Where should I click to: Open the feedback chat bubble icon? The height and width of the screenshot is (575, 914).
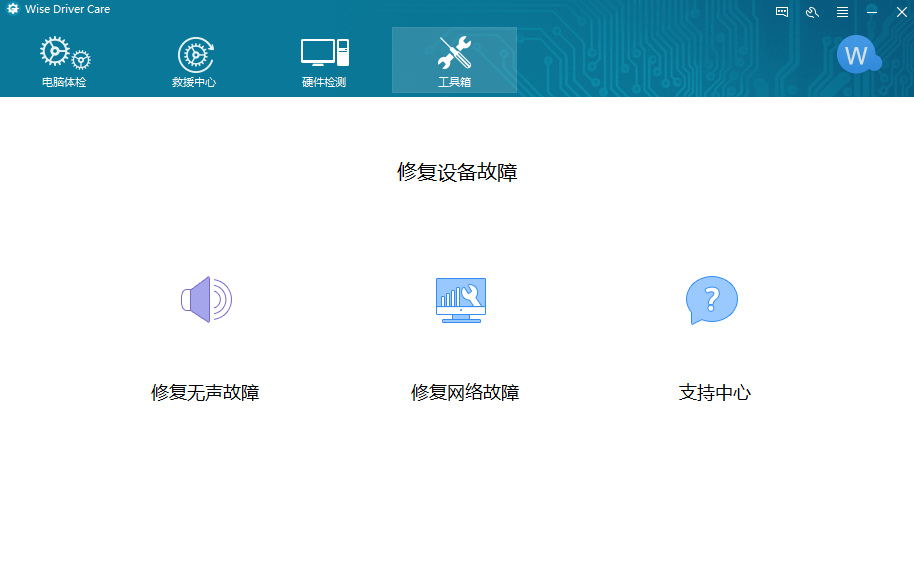(x=782, y=12)
